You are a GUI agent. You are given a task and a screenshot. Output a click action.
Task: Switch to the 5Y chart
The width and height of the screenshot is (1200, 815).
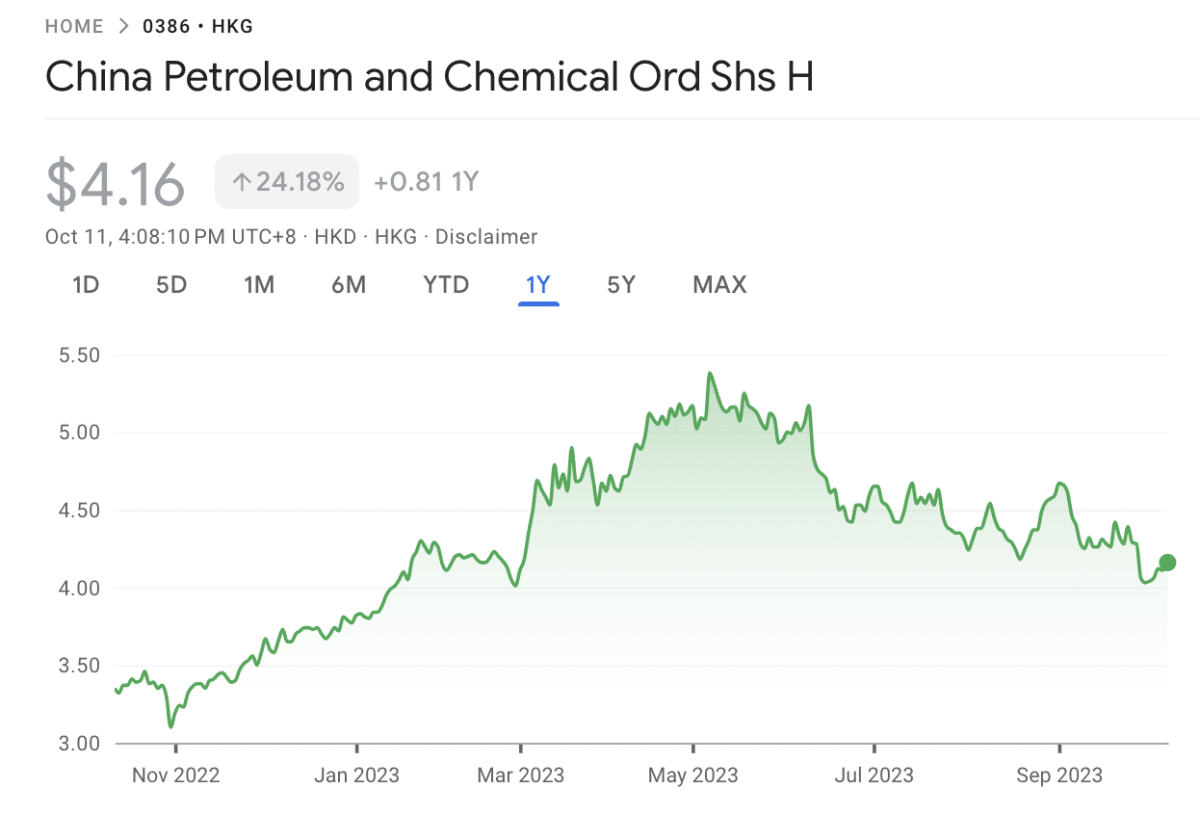point(621,285)
